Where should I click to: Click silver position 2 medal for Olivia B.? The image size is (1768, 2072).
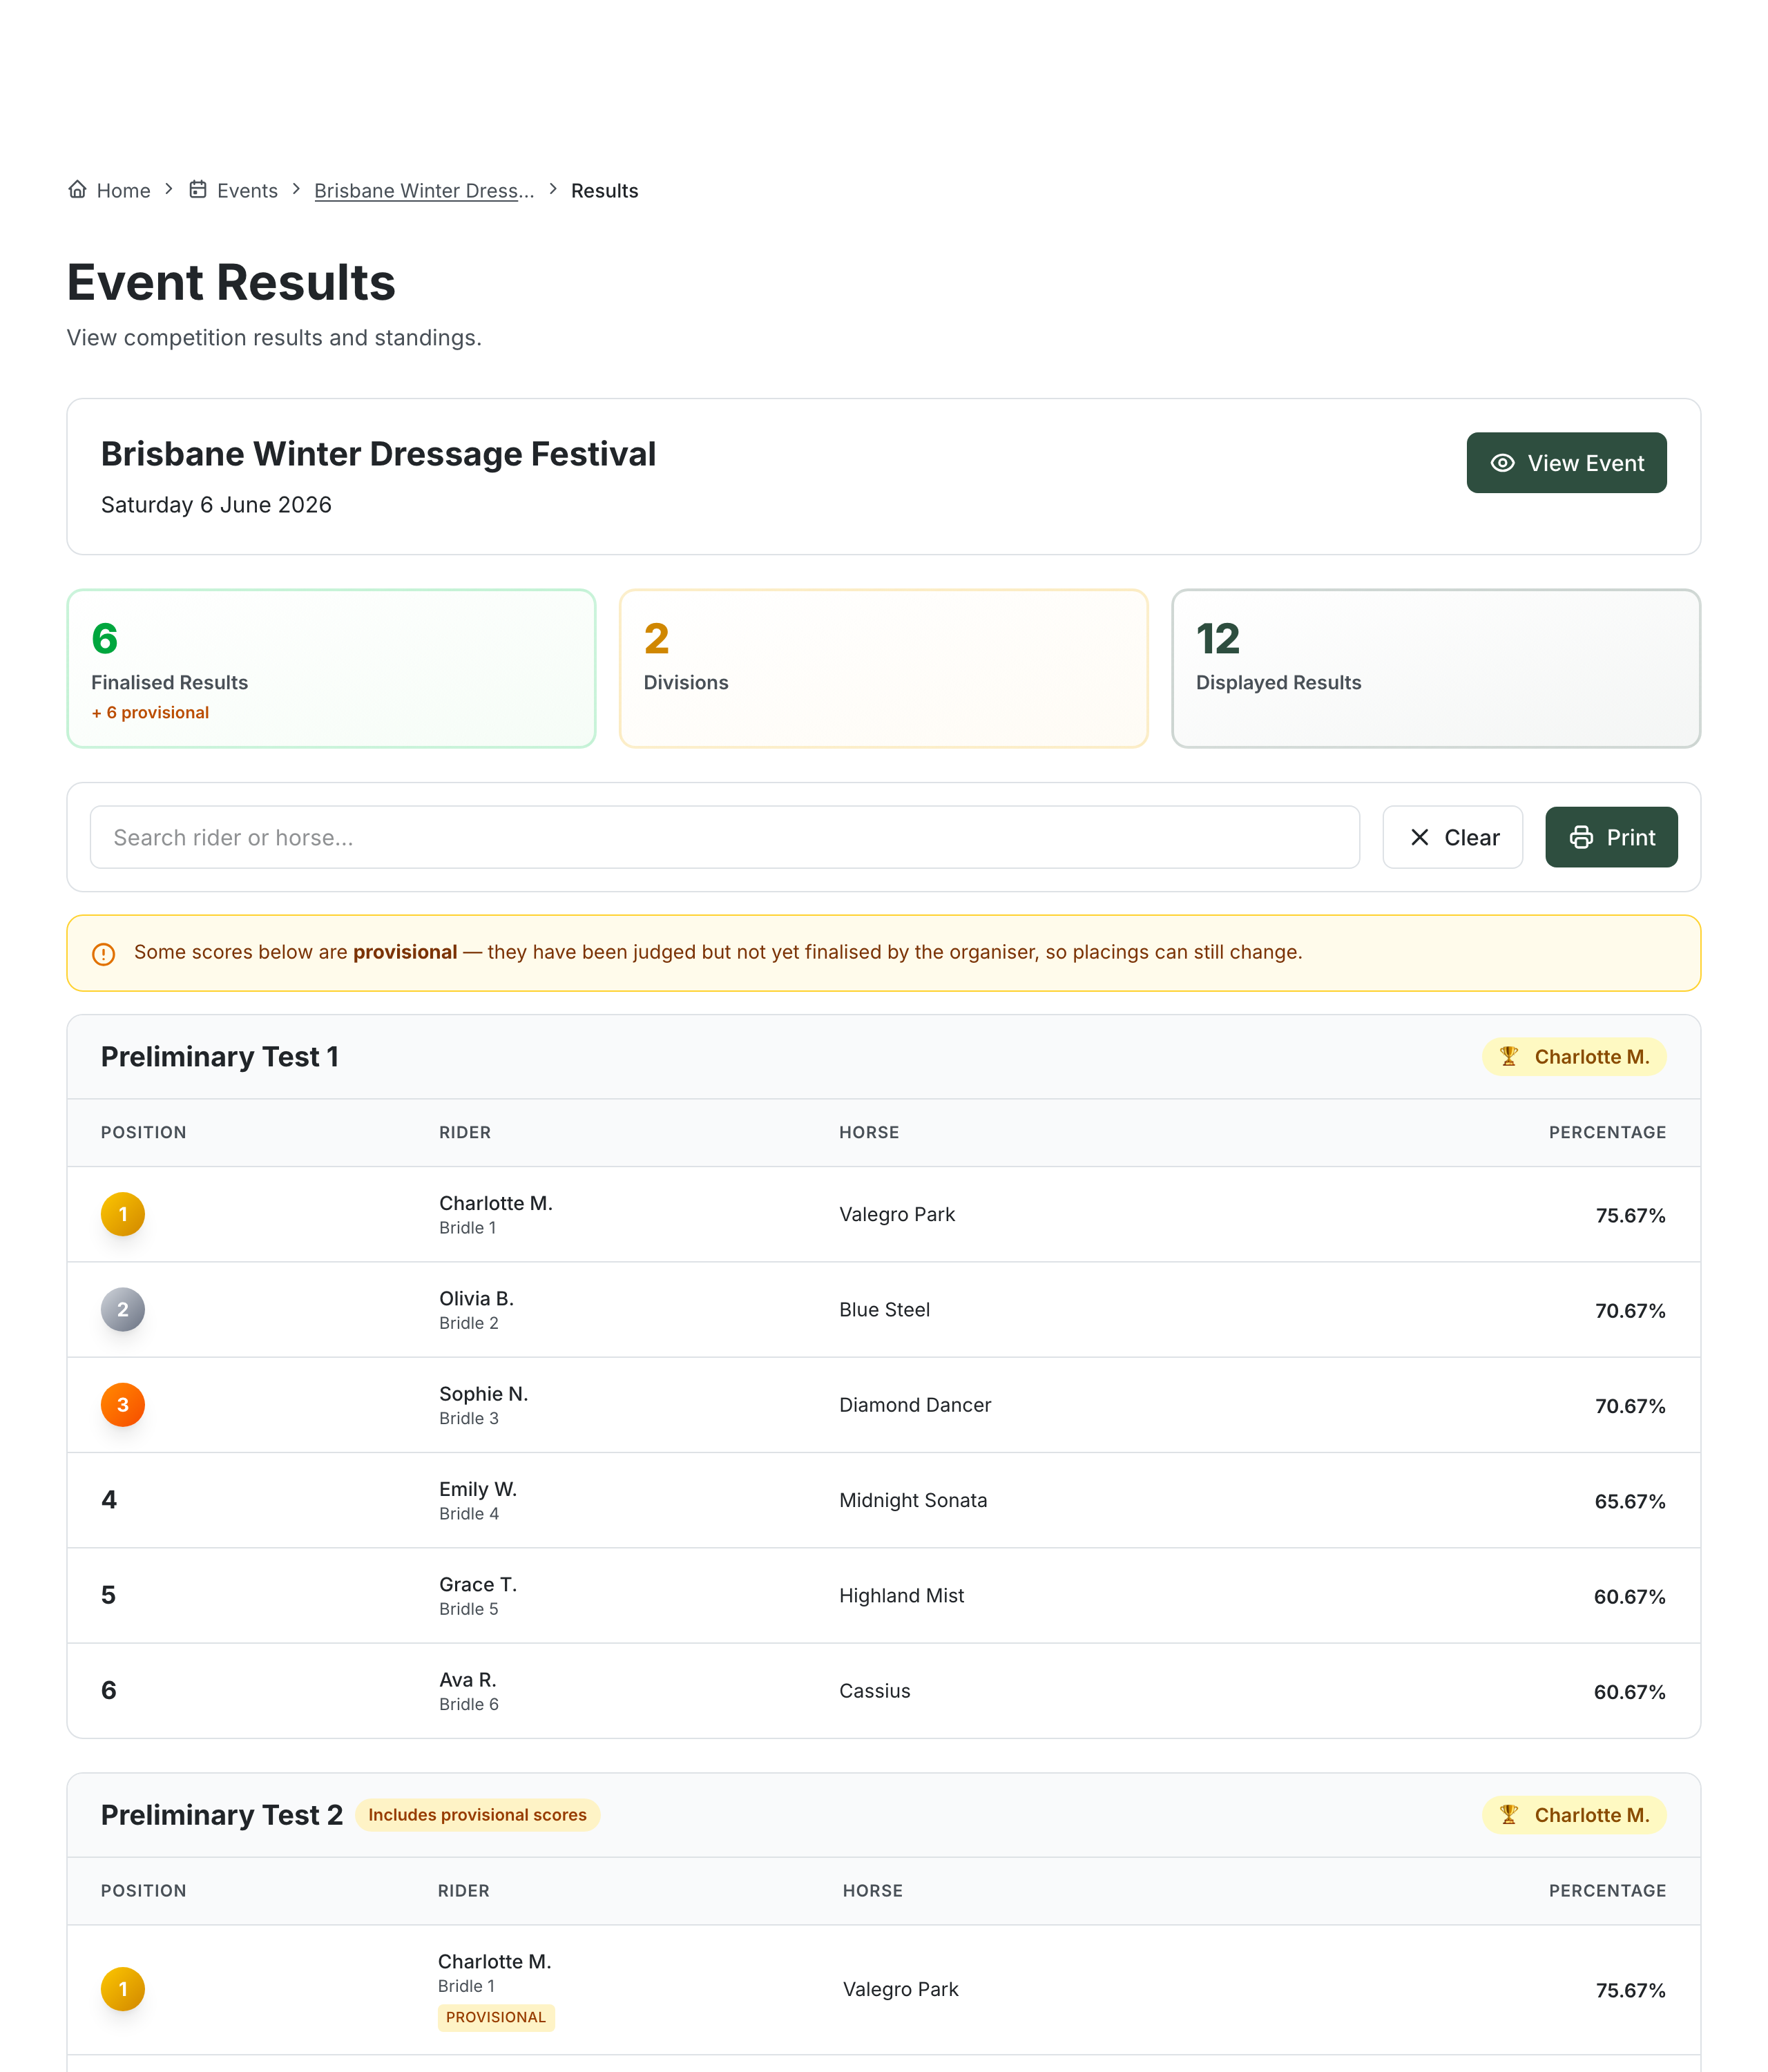click(x=123, y=1309)
